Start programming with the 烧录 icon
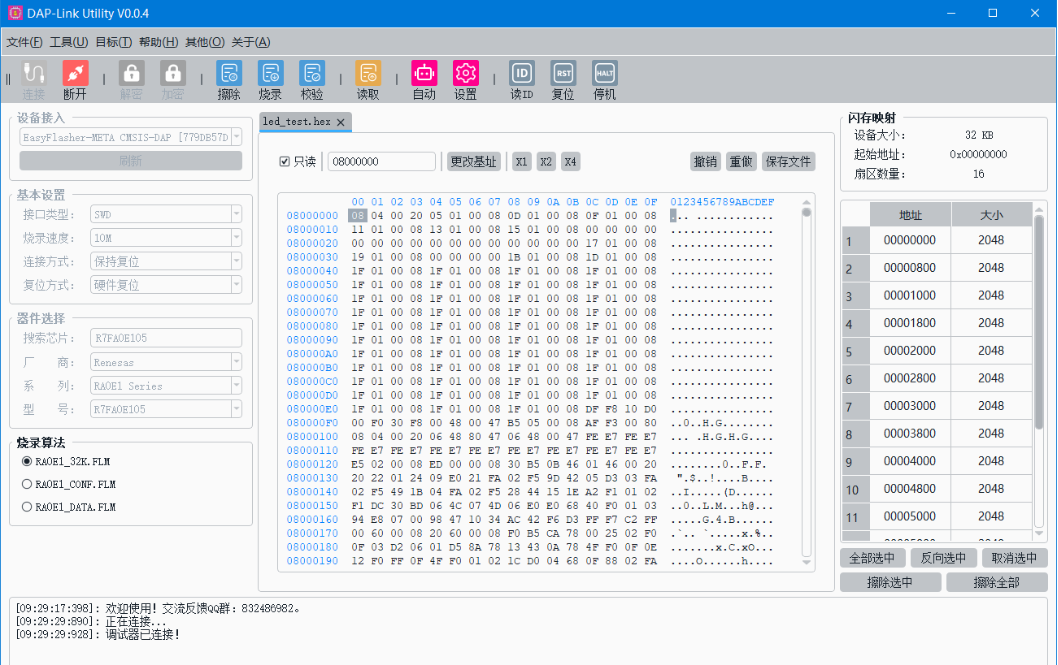The image size is (1058, 665). pos(270,79)
